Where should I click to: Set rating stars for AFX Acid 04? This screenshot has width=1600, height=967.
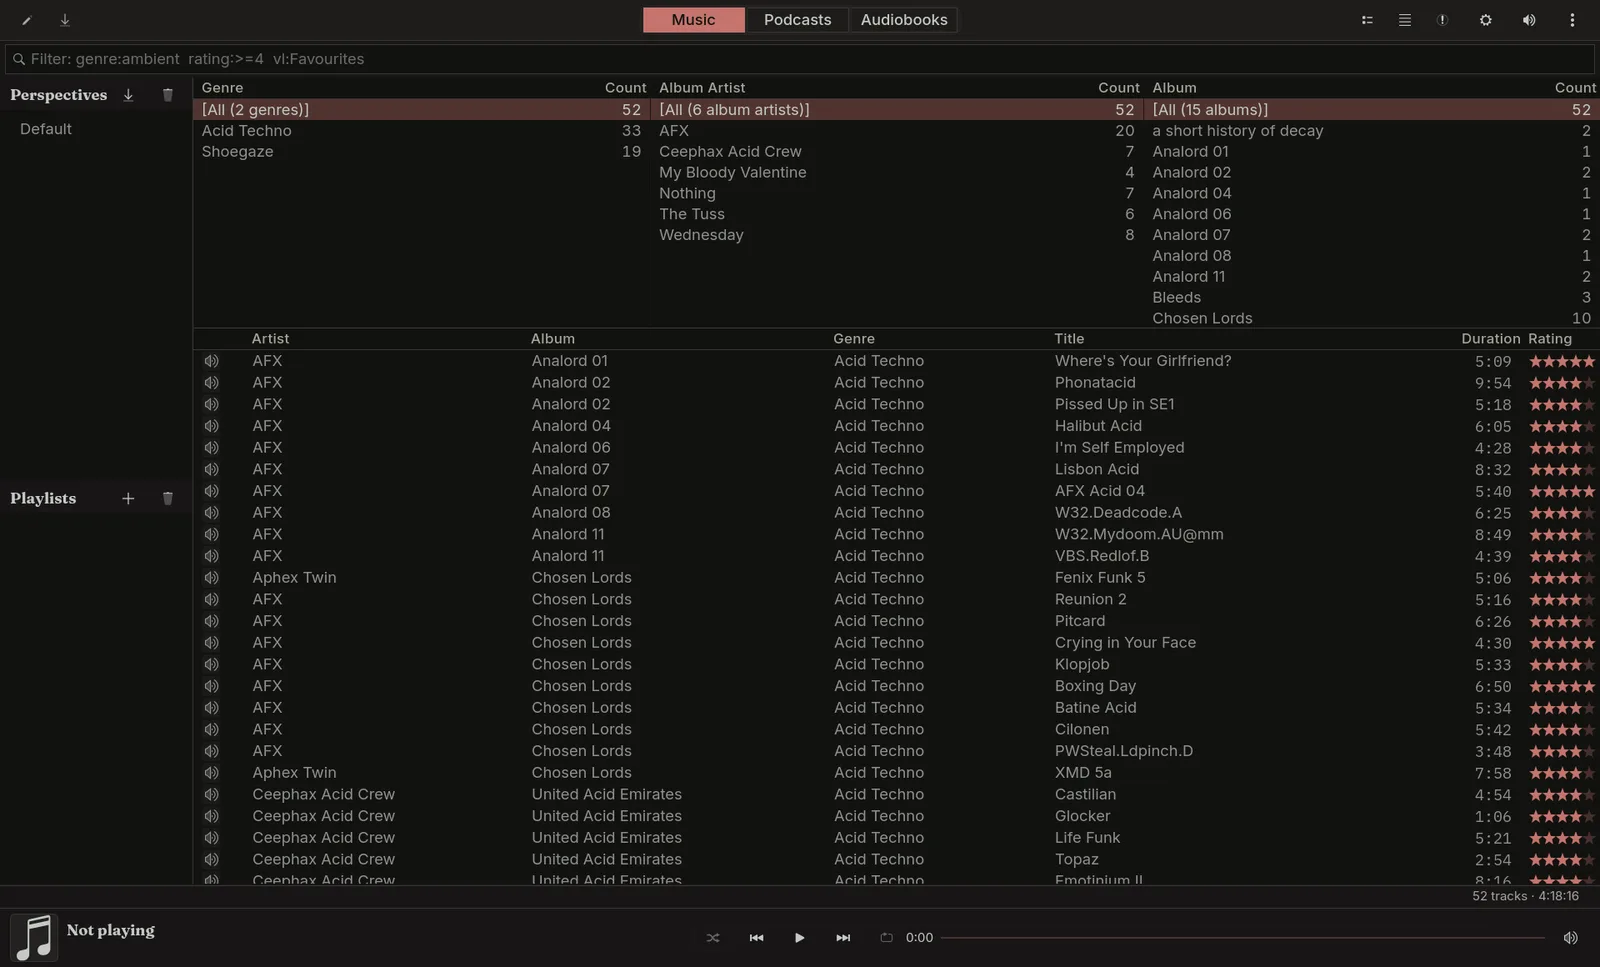click(x=1562, y=491)
